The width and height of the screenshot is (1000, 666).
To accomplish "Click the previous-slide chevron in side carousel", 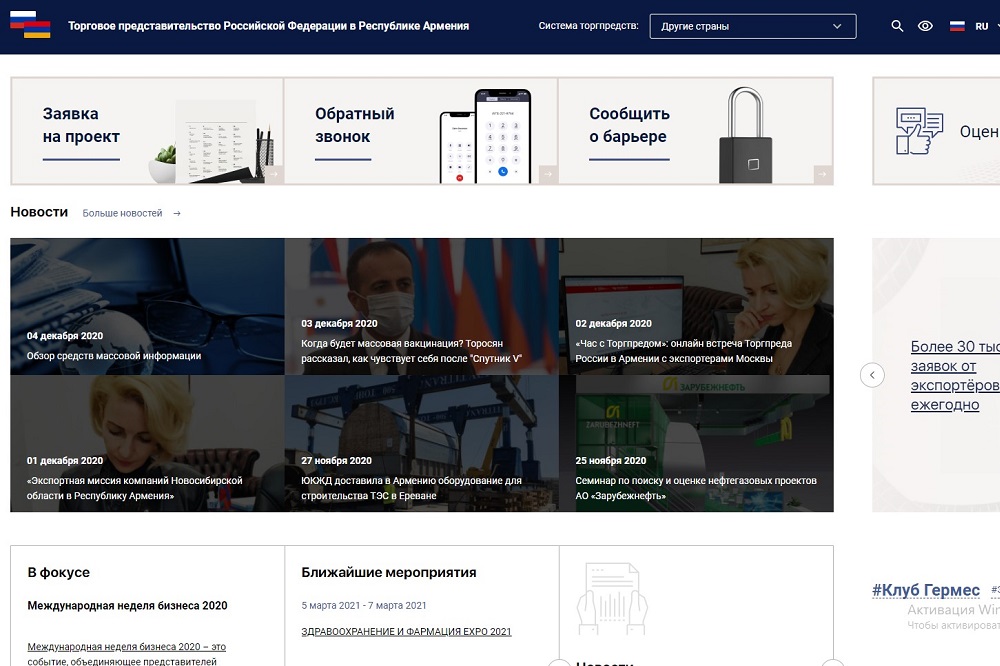I will click(x=872, y=375).
